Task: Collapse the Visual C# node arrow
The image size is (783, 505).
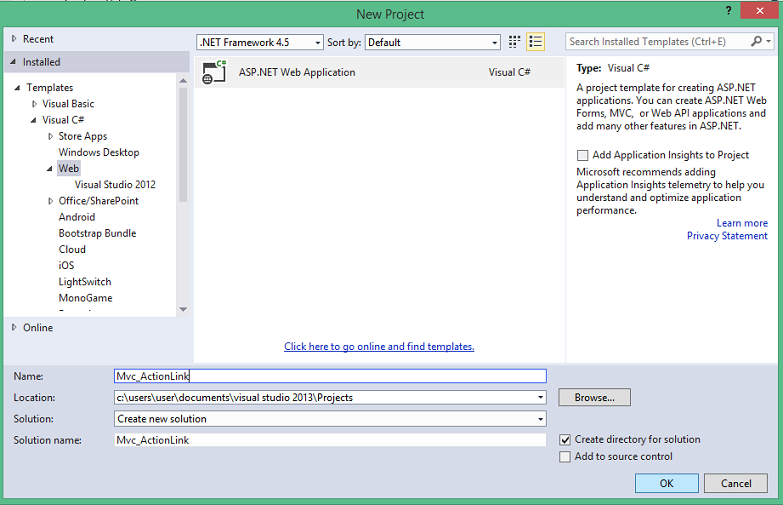Action: (33, 120)
